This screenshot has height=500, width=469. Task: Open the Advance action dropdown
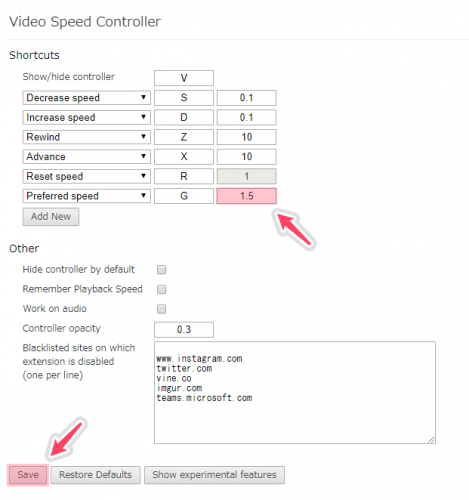[86, 157]
